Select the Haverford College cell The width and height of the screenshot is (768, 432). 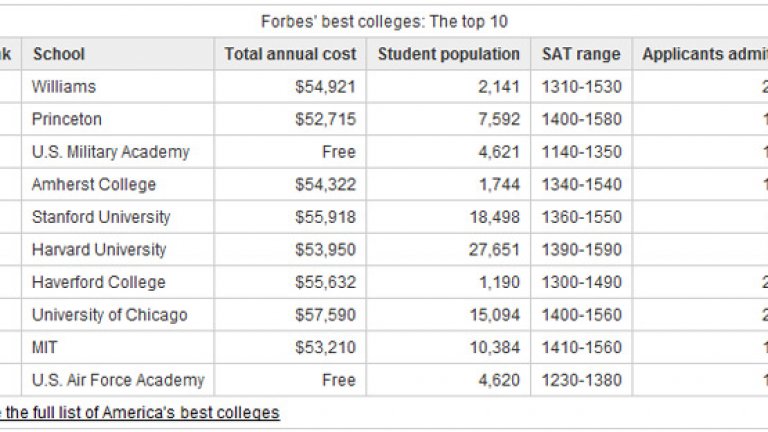tap(98, 282)
